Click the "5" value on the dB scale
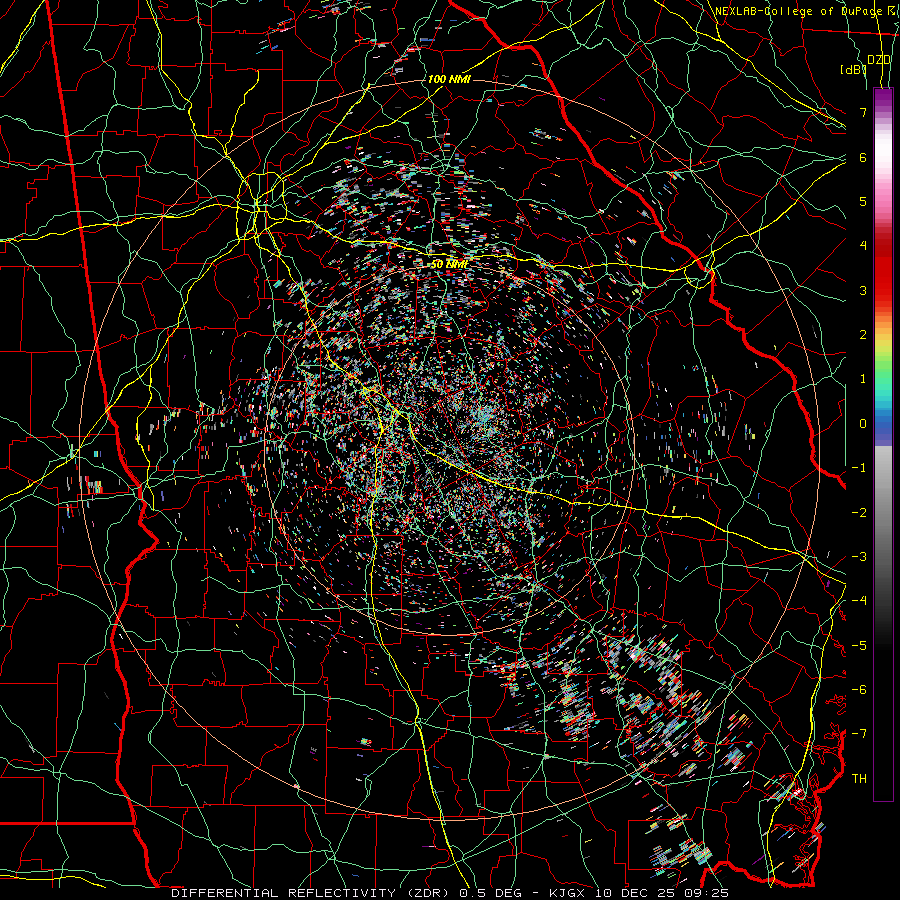900x900 pixels. point(863,201)
